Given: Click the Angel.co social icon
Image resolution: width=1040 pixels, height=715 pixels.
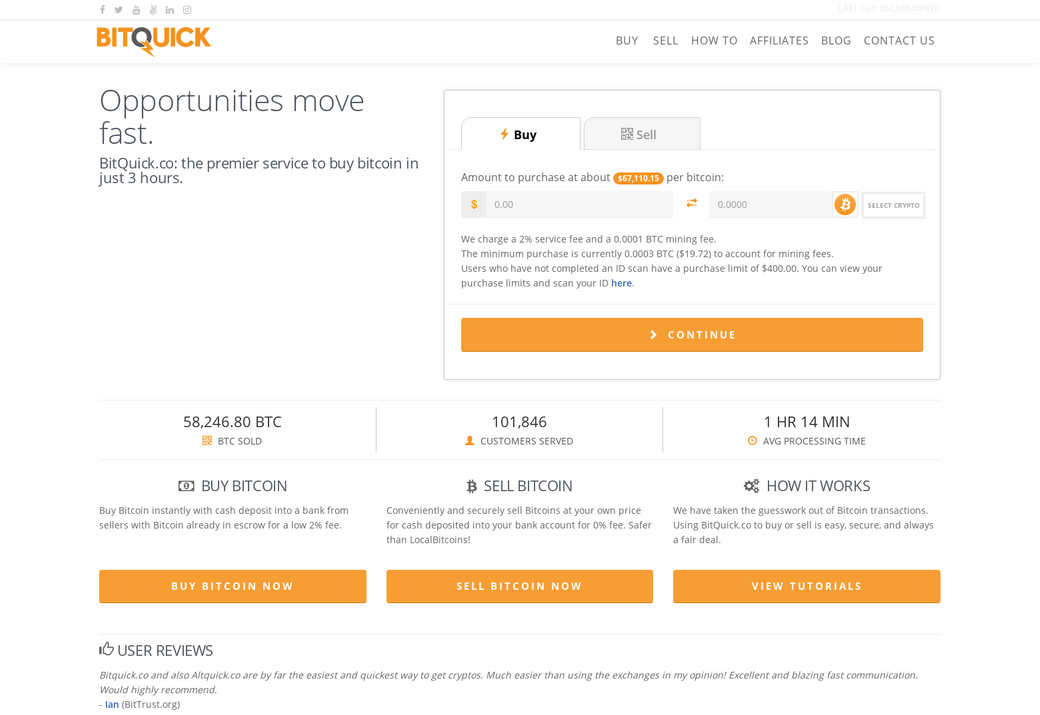Looking at the screenshot, I should coord(152,9).
